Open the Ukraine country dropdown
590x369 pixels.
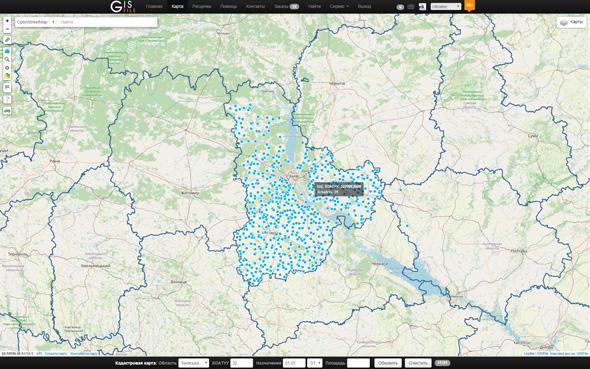tap(446, 6)
